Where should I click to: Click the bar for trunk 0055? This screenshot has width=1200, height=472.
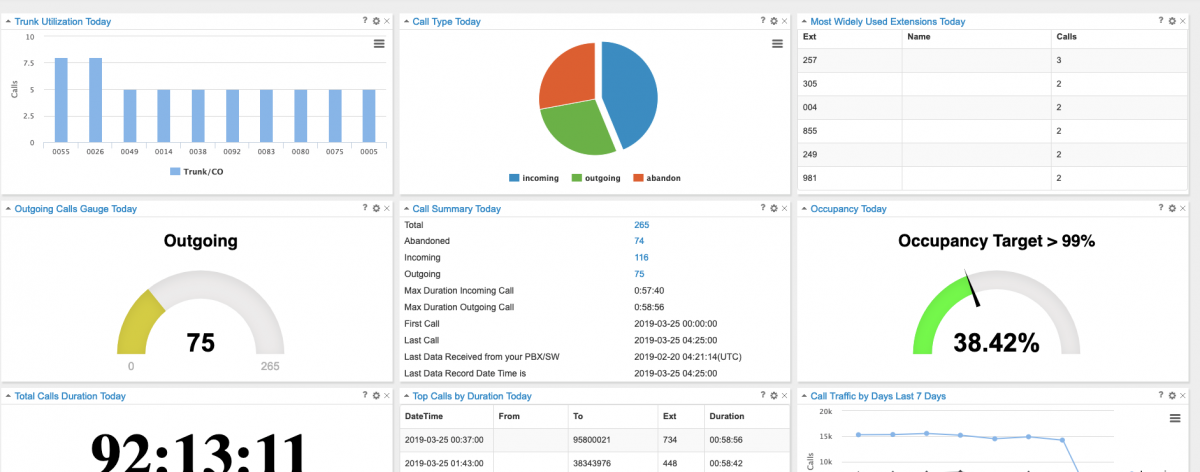click(x=61, y=100)
